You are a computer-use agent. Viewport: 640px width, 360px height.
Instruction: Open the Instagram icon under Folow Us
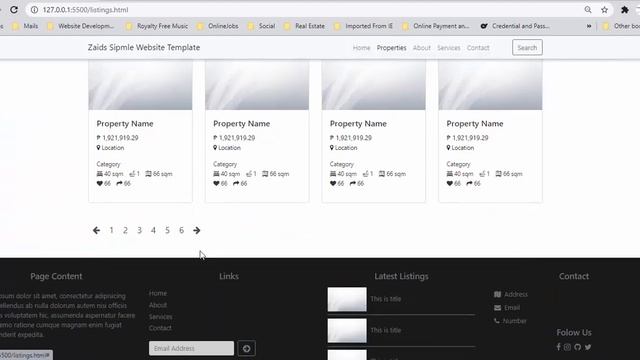[567, 347]
